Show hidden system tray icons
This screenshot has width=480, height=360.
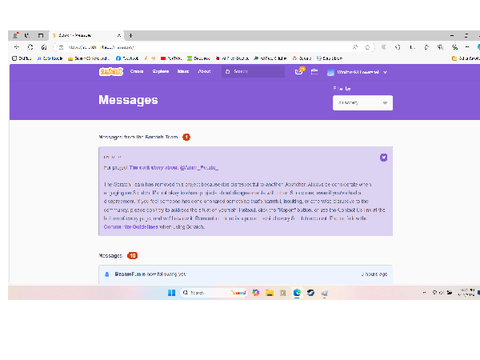click(x=424, y=293)
